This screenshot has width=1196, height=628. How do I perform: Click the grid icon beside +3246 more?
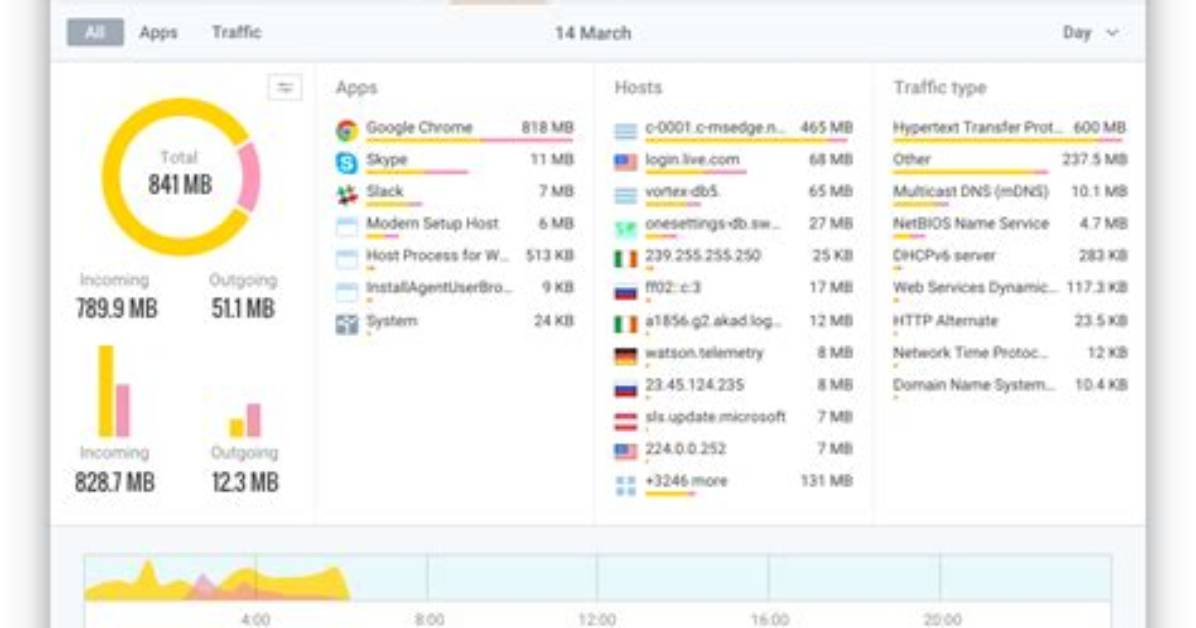(625, 485)
